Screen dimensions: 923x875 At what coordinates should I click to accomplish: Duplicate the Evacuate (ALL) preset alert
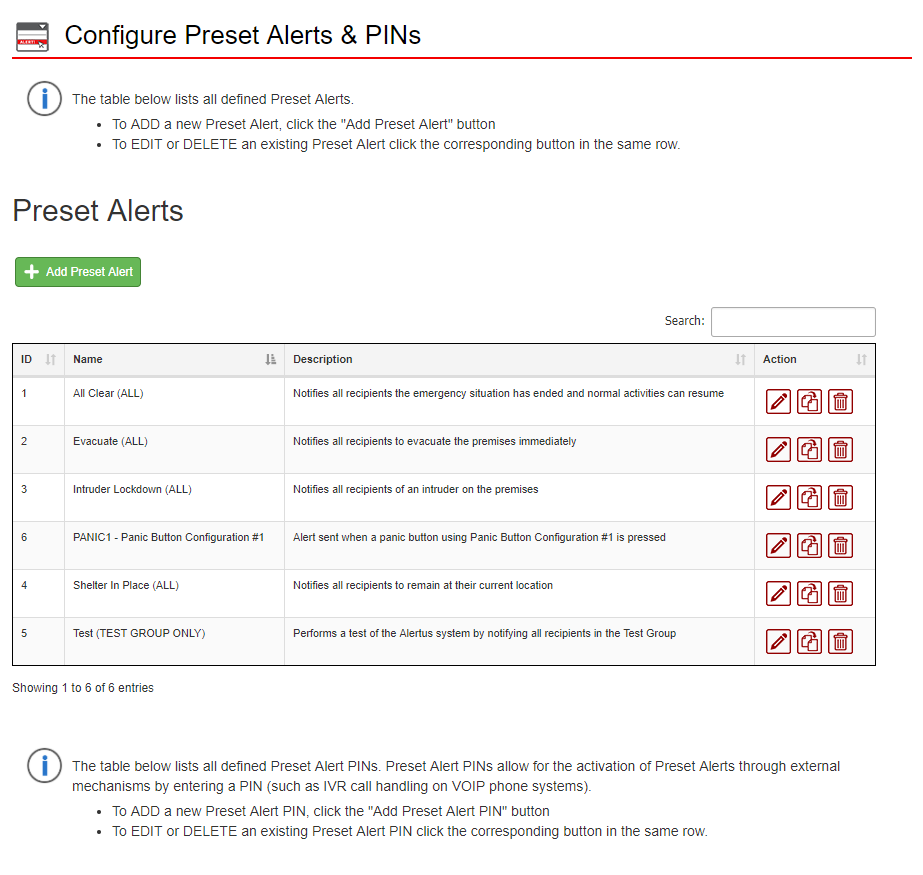(x=809, y=450)
